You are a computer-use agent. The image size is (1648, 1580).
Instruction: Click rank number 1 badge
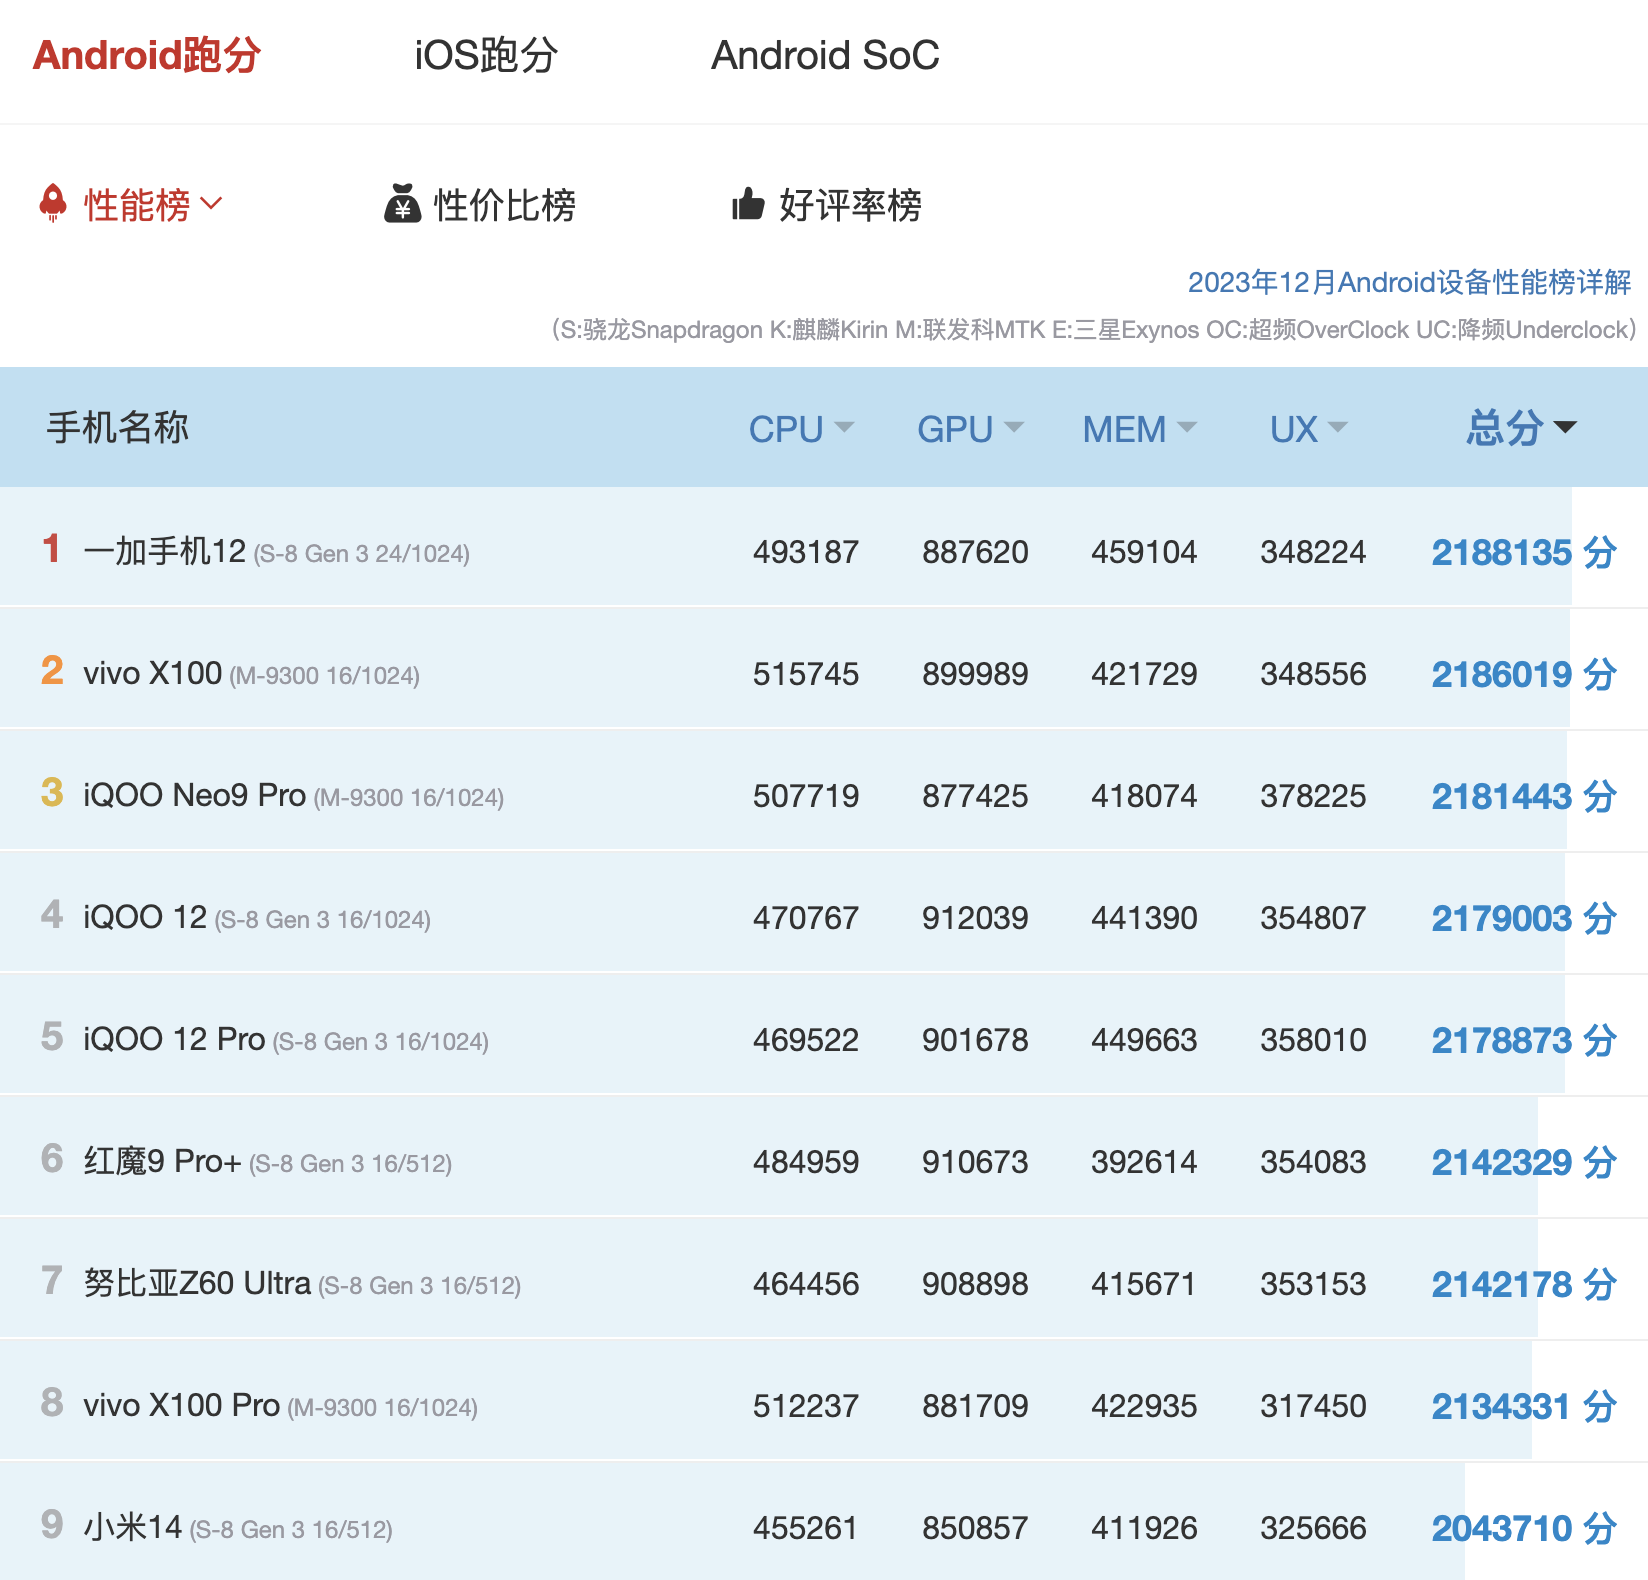(x=52, y=548)
